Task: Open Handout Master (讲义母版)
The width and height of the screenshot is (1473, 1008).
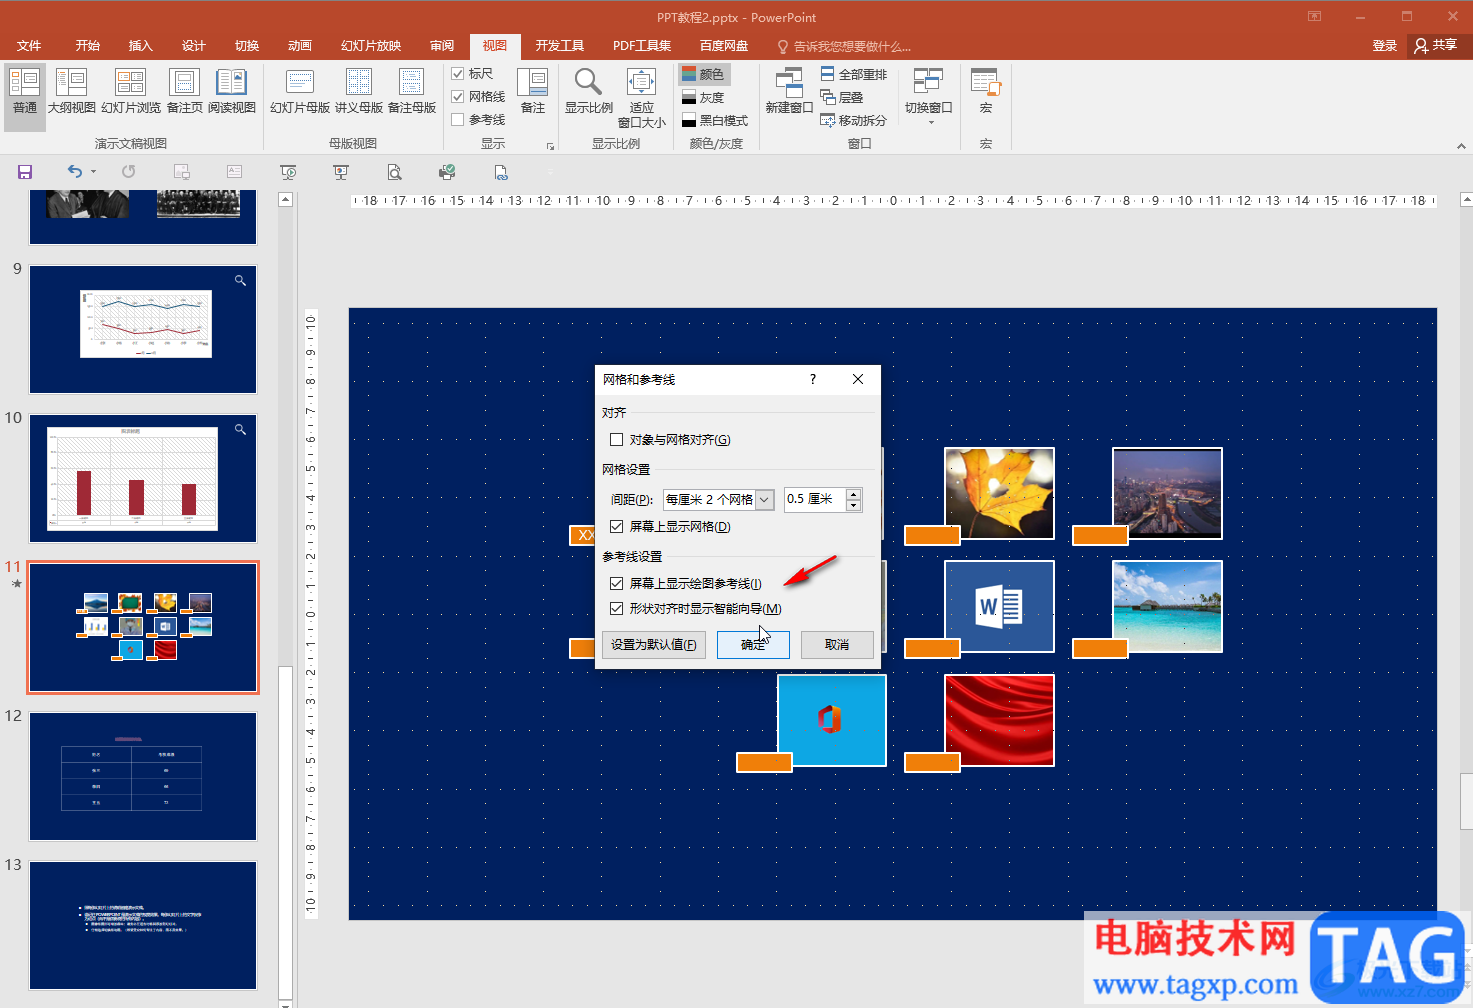Action: tap(359, 92)
